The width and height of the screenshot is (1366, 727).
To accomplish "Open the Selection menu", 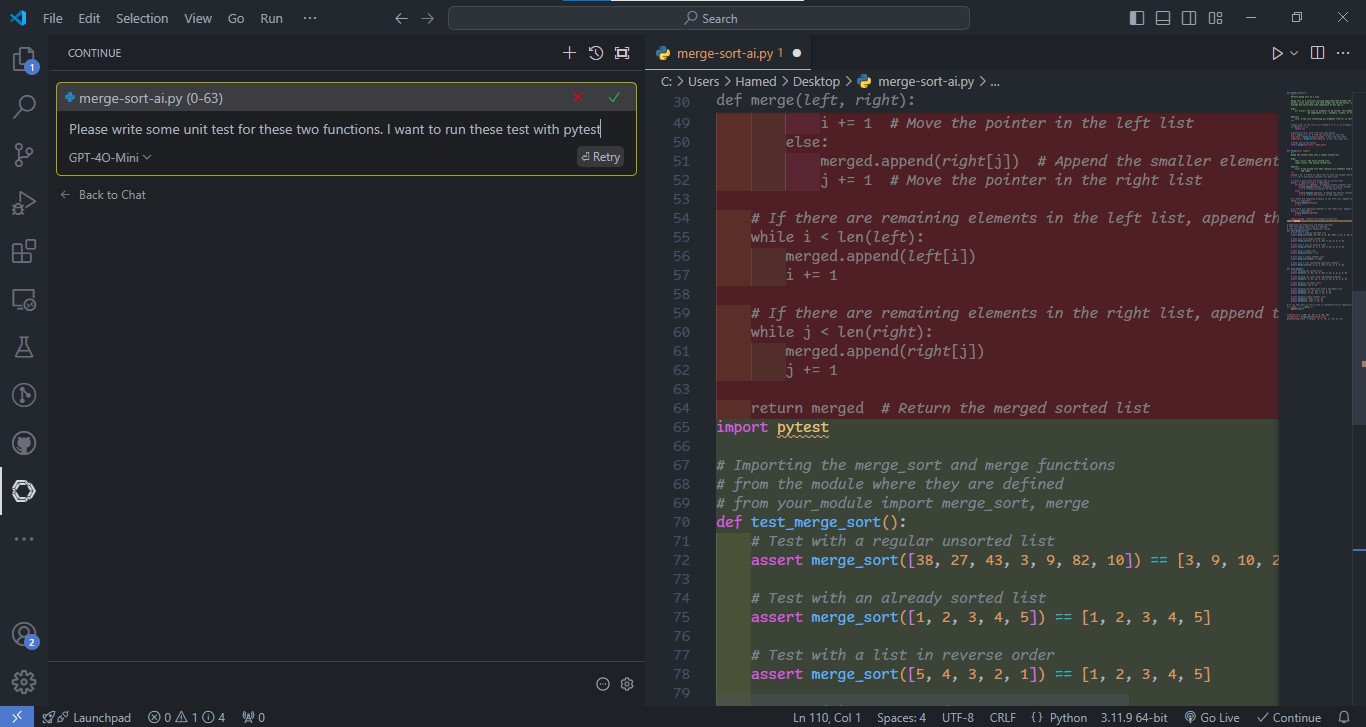I will coord(142,18).
